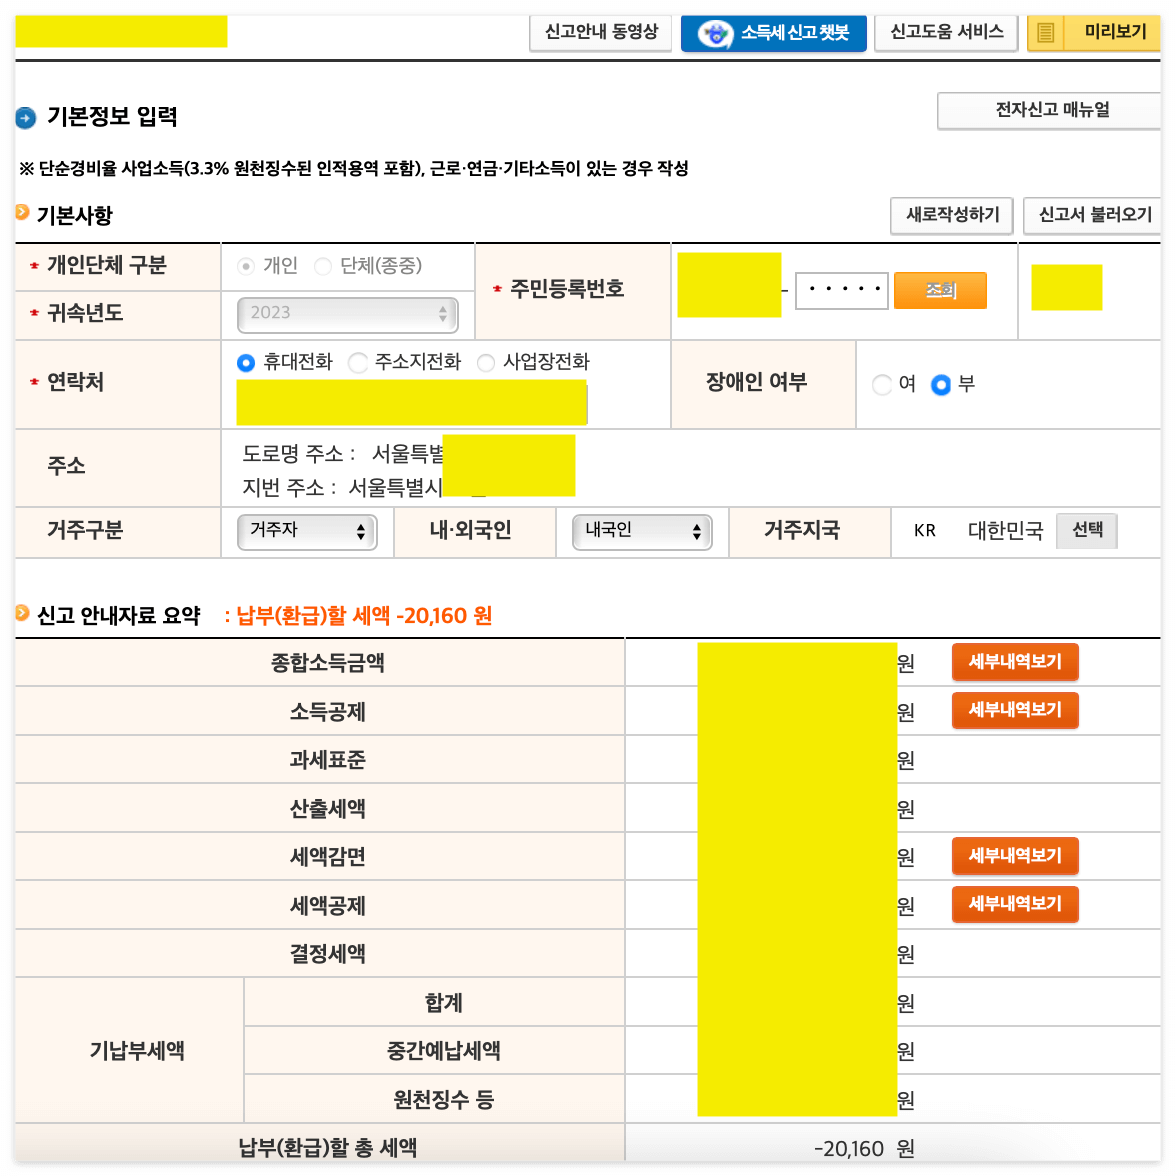The height and width of the screenshot is (1176, 1176).
Task: Select the 단체(종중) radio button
Action: coord(323,266)
